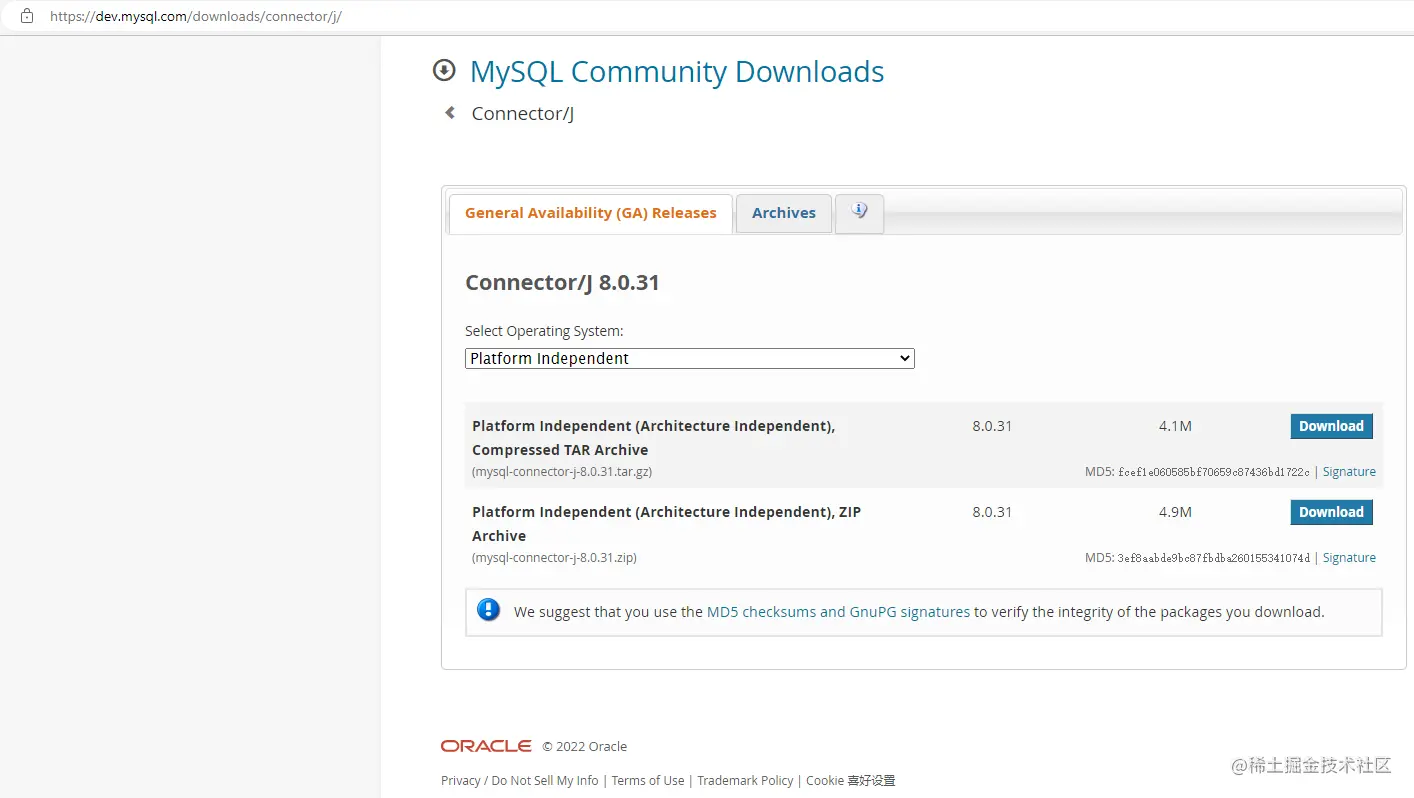Viewport: 1414px width, 798px height.
Task: Download the ZIP Archive
Action: click(x=1331, y=512)
